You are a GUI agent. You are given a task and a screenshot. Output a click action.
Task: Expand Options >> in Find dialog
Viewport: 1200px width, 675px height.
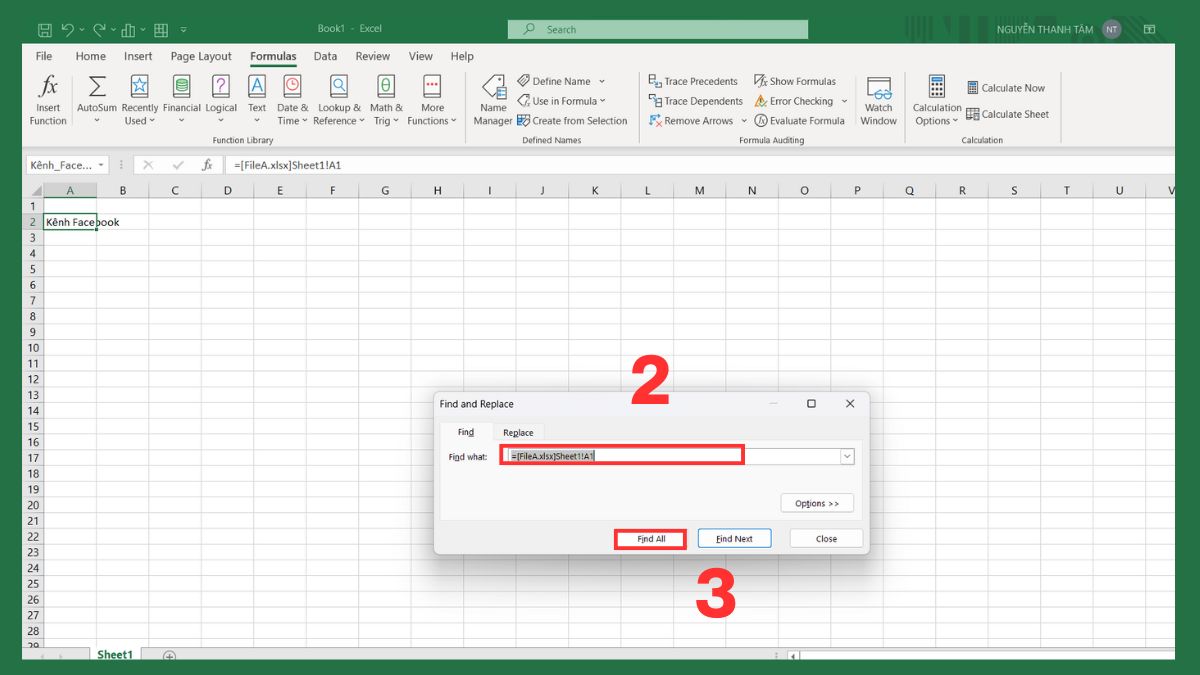817,503
